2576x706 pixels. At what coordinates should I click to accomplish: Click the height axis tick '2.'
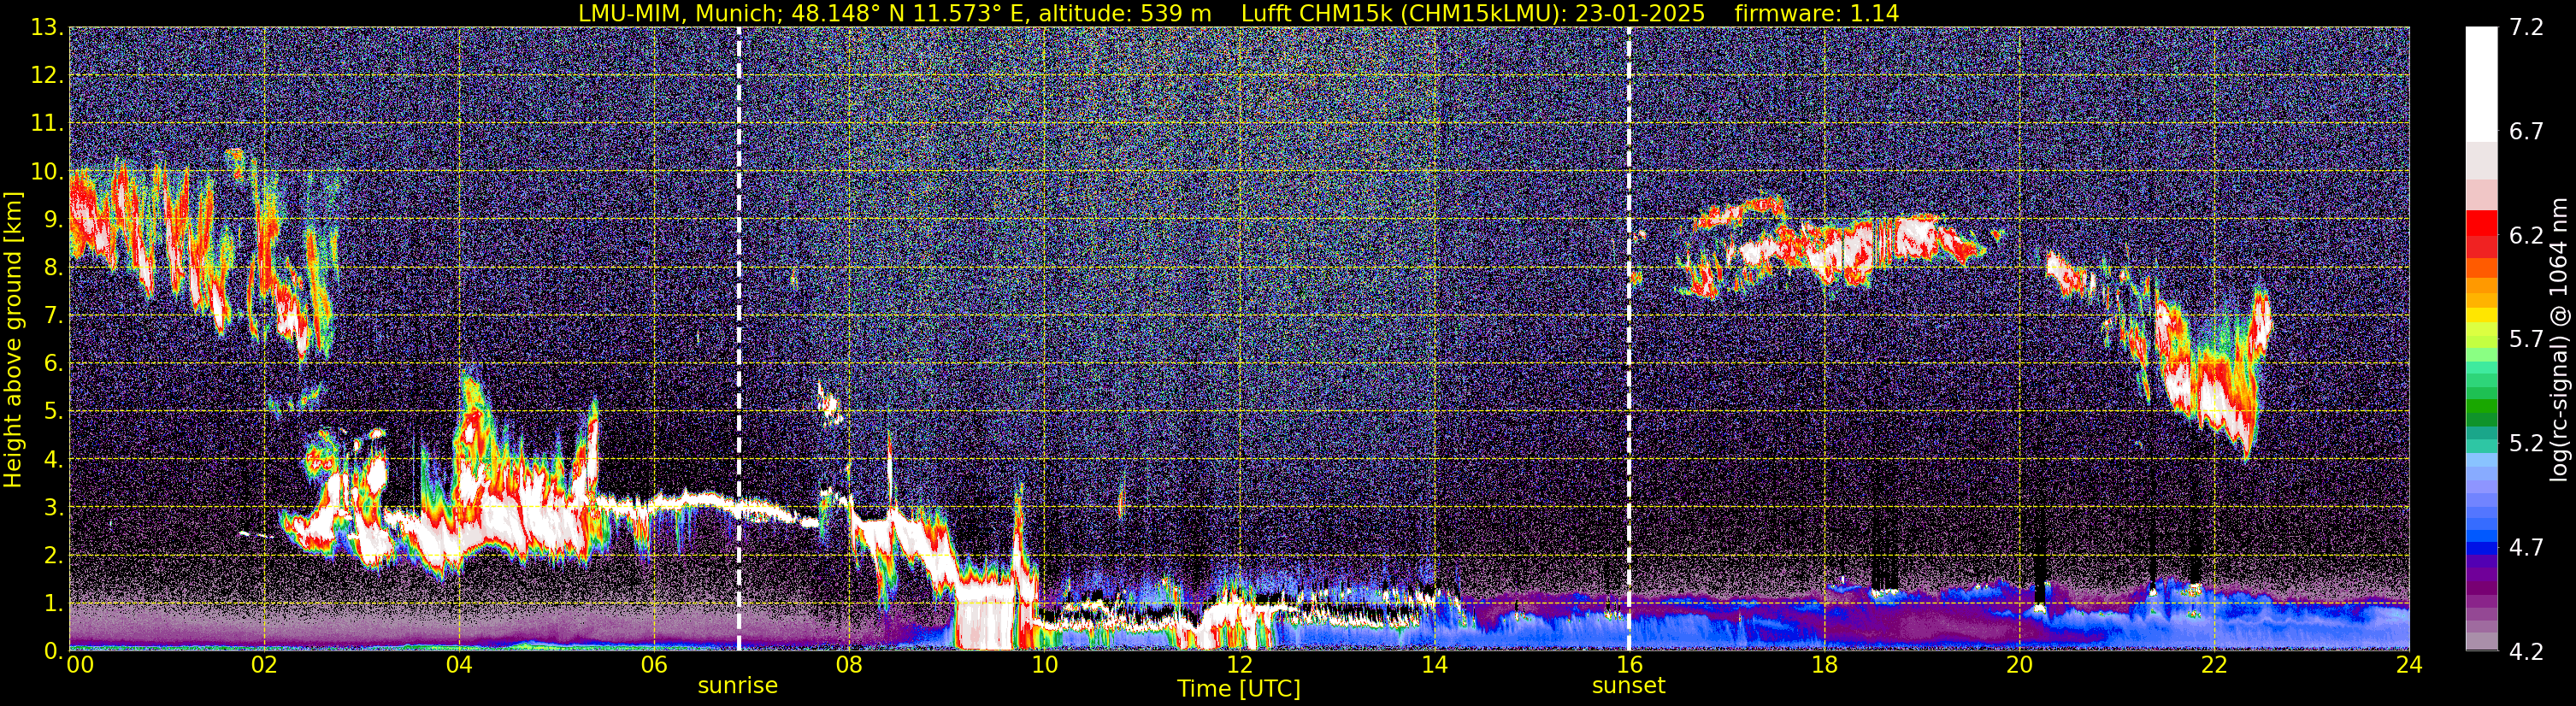53,556
